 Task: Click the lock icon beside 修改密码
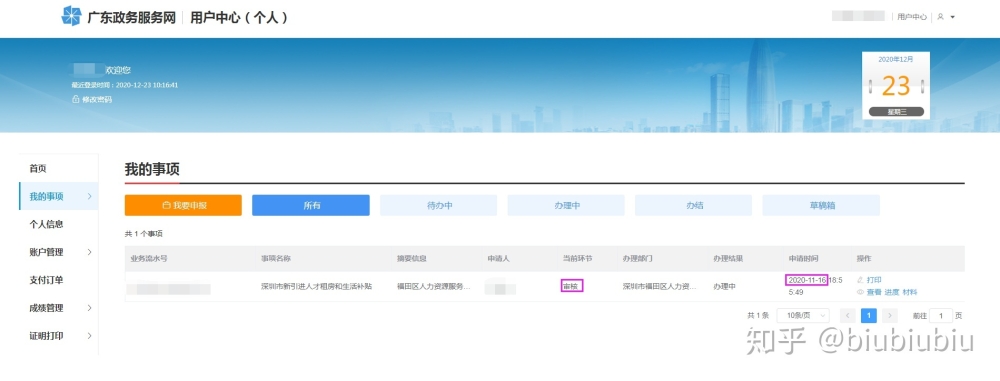(x=76, y=99)
